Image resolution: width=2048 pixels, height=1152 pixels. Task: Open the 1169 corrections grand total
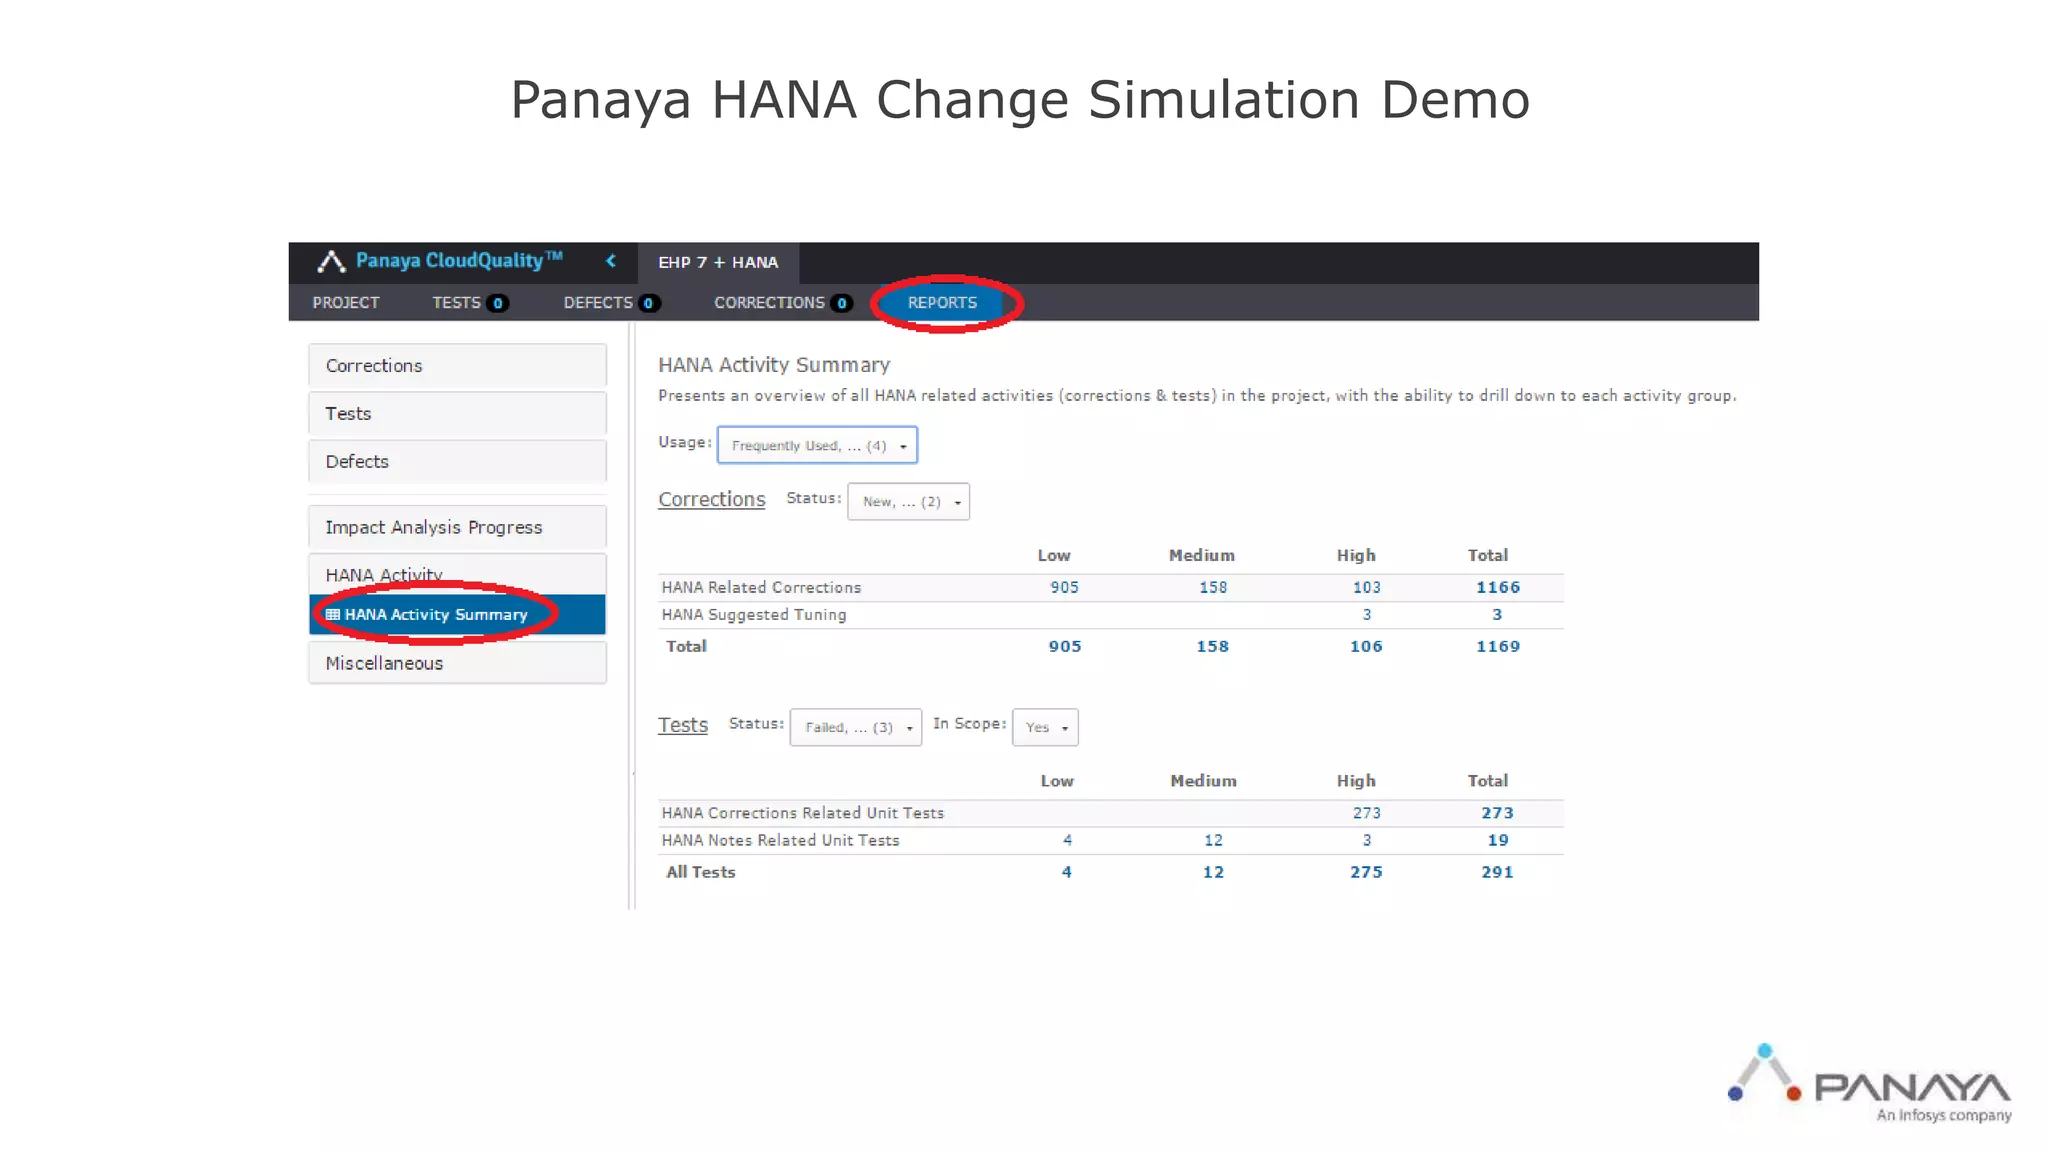point(1498,647)
